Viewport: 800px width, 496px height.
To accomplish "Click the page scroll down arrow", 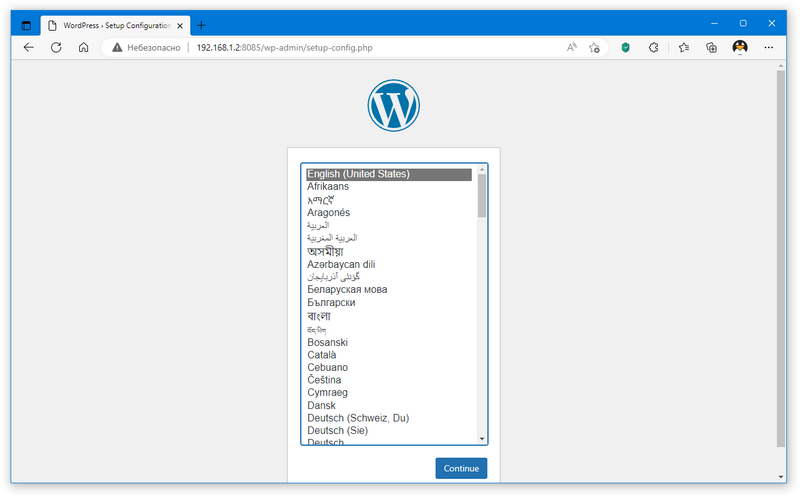I will 781,477.
